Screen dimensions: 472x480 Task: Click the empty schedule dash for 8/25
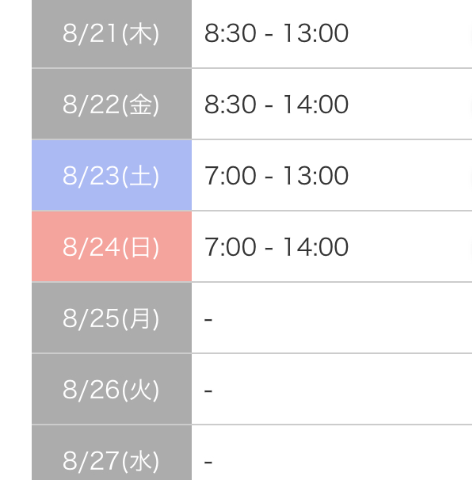[208, 320]
